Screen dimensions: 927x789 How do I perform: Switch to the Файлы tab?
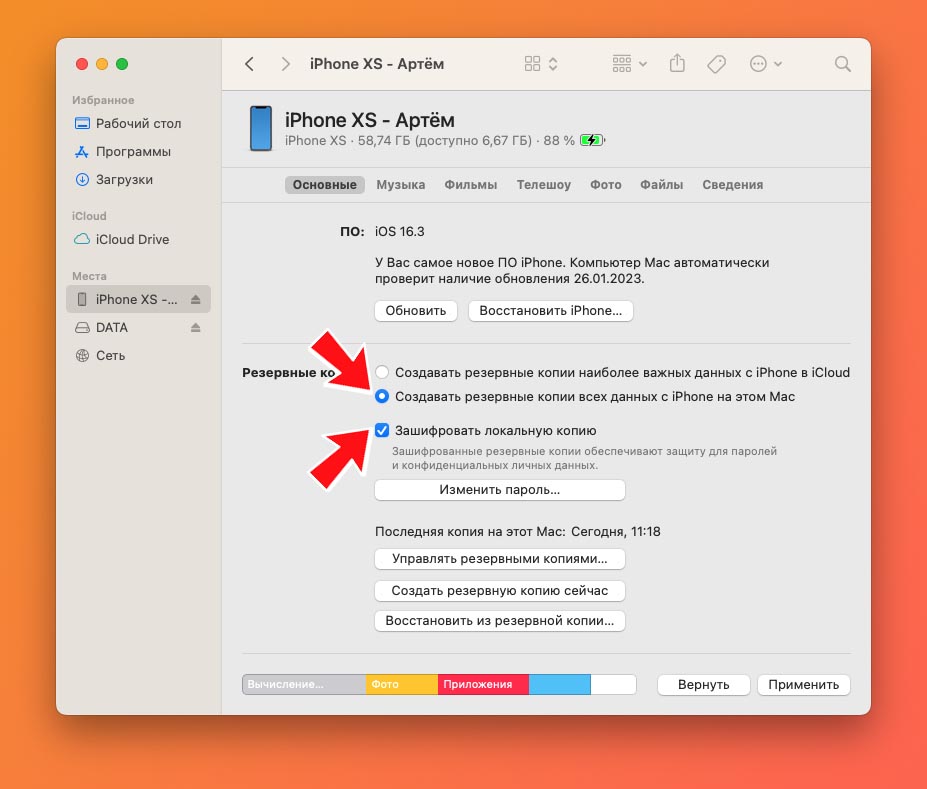(662, 185)
